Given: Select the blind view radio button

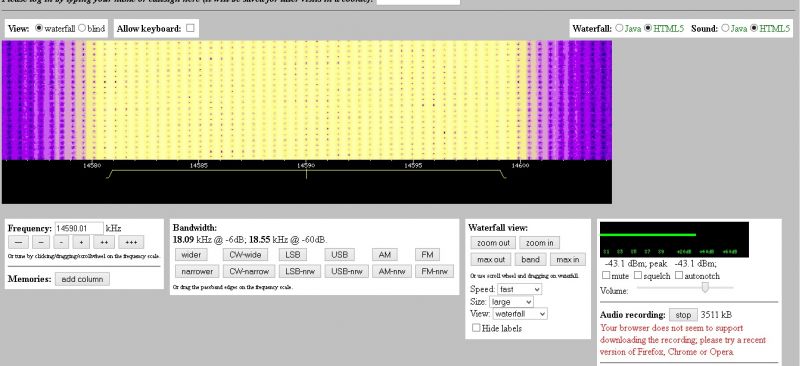Looking at the screenshot, I should click(x=82, y=29).
